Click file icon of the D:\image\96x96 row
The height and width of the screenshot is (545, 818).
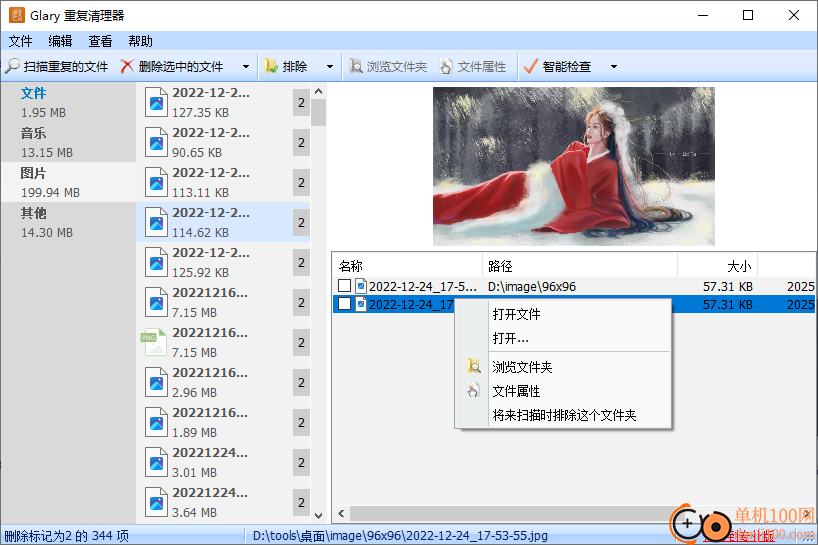coord(361,286)
